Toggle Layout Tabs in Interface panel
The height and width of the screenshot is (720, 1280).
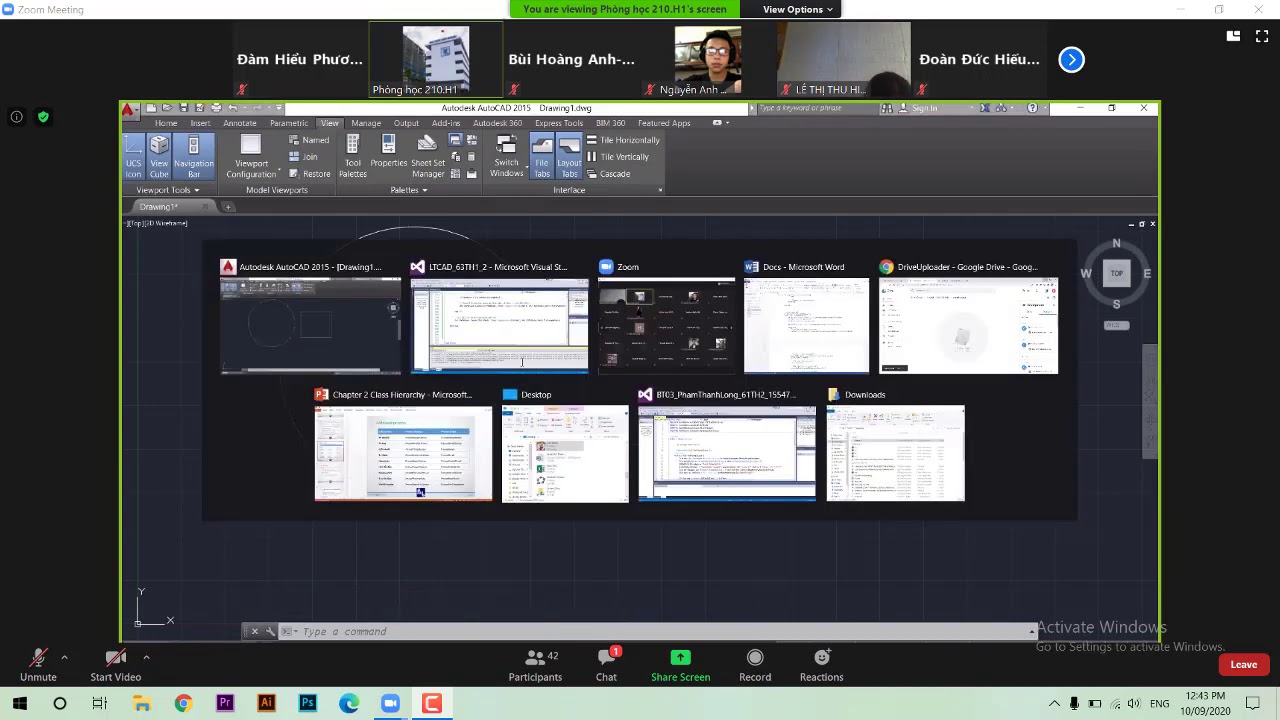point(569,157)
